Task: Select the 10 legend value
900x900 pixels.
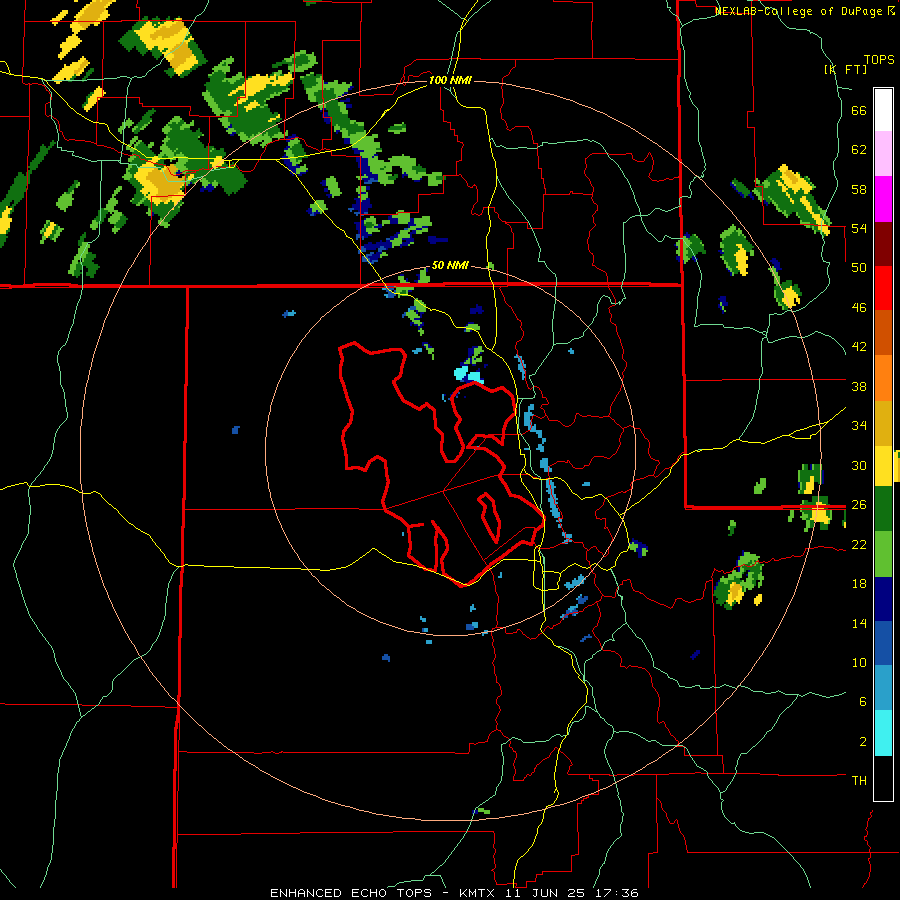Action: coord(859,662)
